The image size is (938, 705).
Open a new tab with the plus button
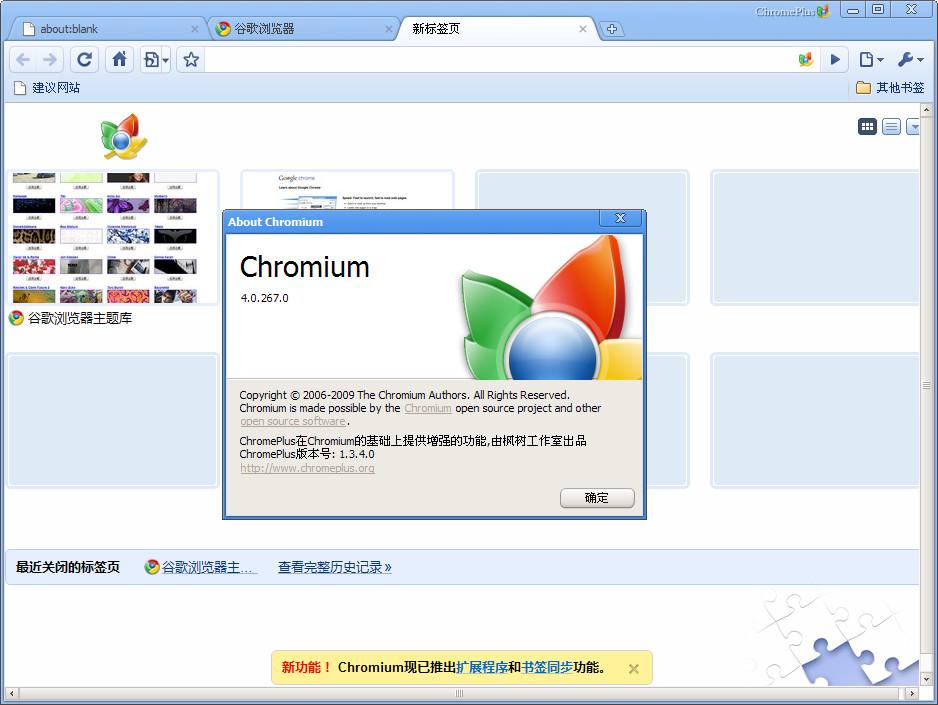point(612,29)
